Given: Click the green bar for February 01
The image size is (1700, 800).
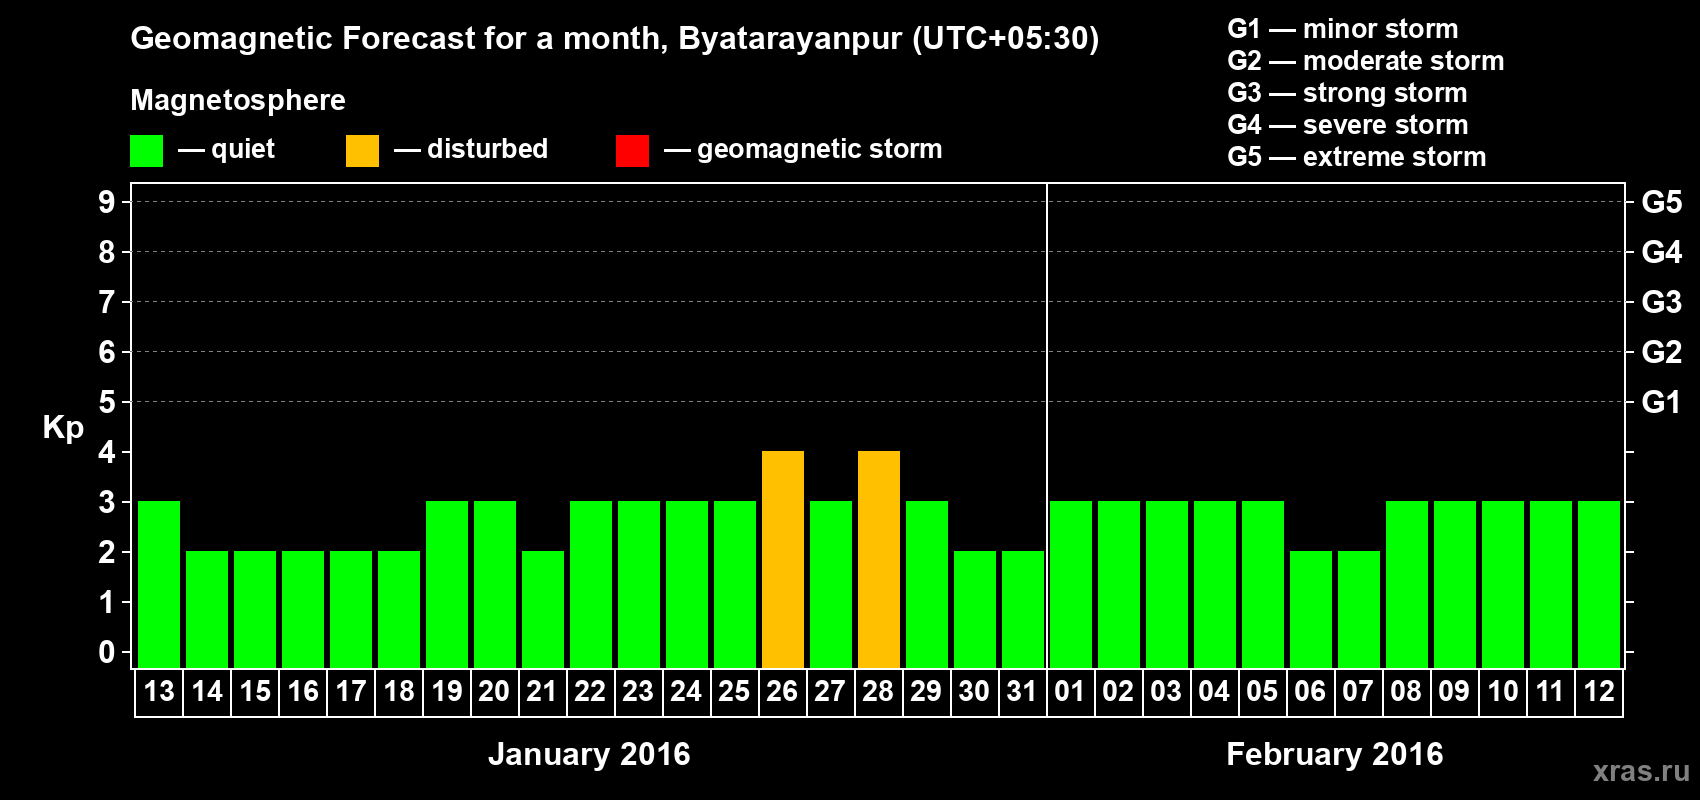Looking at the screenshot, I should pos(1071,585).
